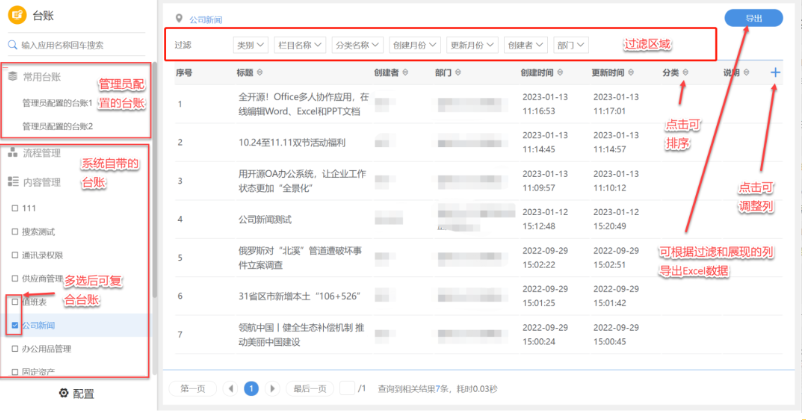Screen dimensions: 806x420
Task: Select 管理员配置的台账1 in sidebar
Action: point(57,103)
